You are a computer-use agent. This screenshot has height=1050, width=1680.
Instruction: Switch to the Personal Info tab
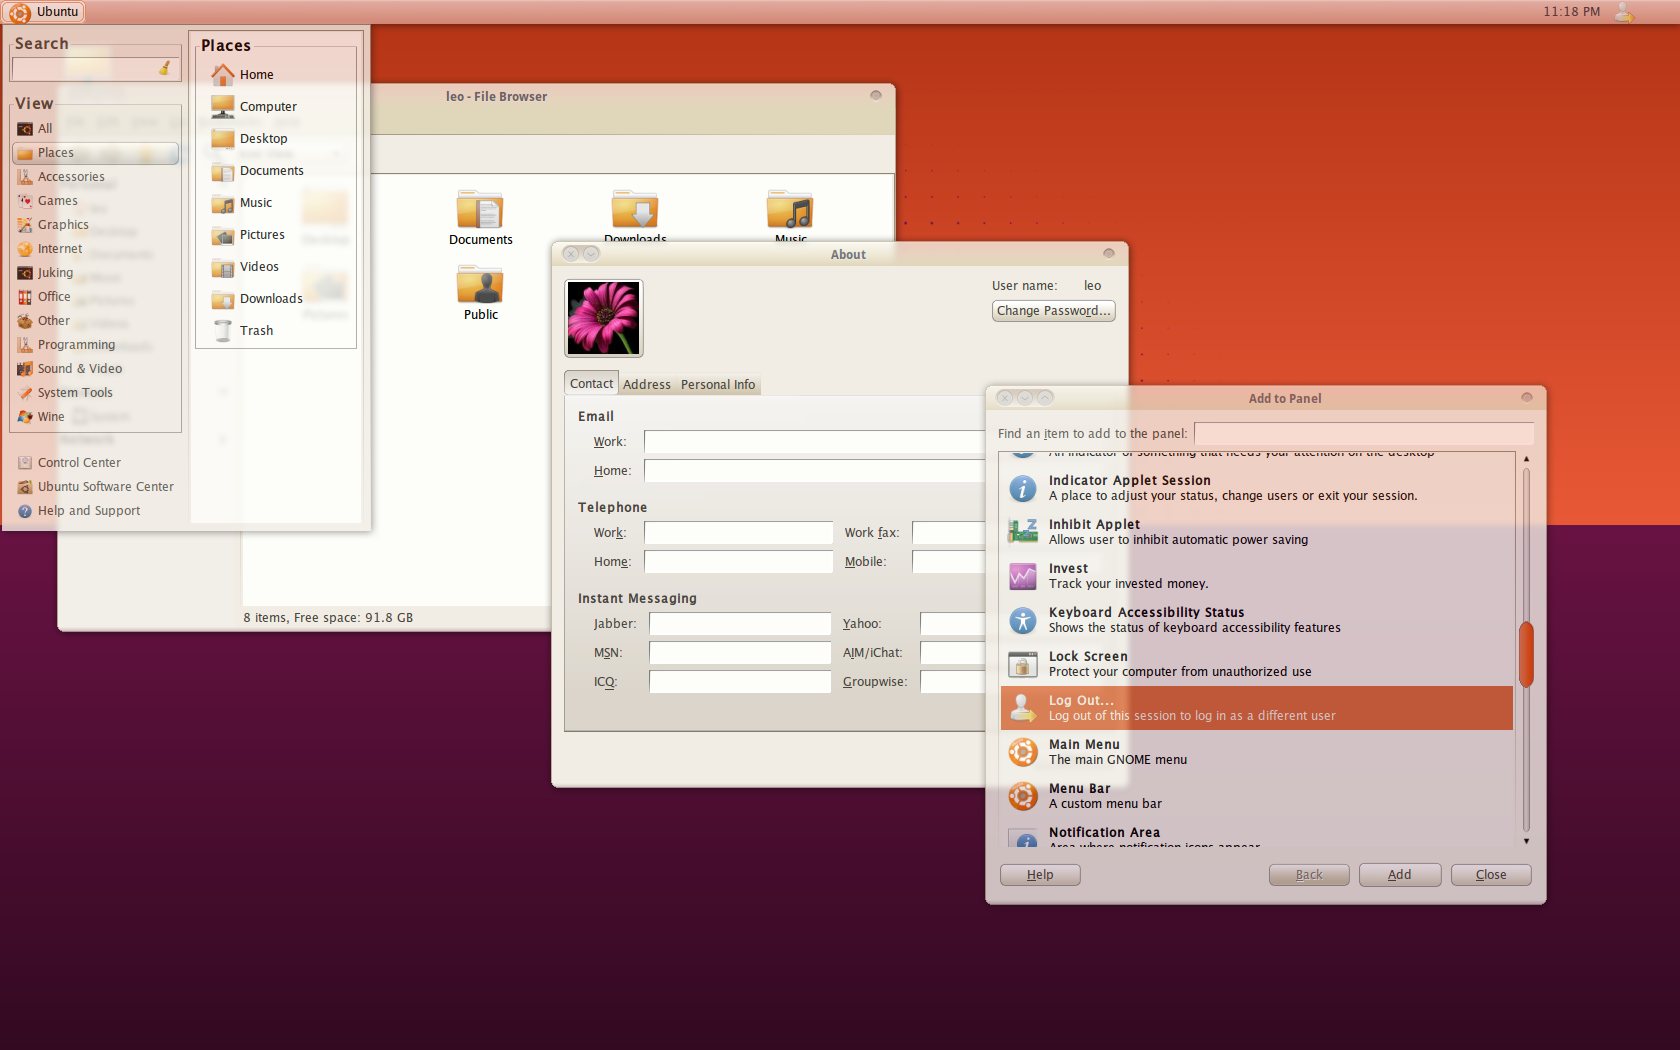[x=718, y=384]
